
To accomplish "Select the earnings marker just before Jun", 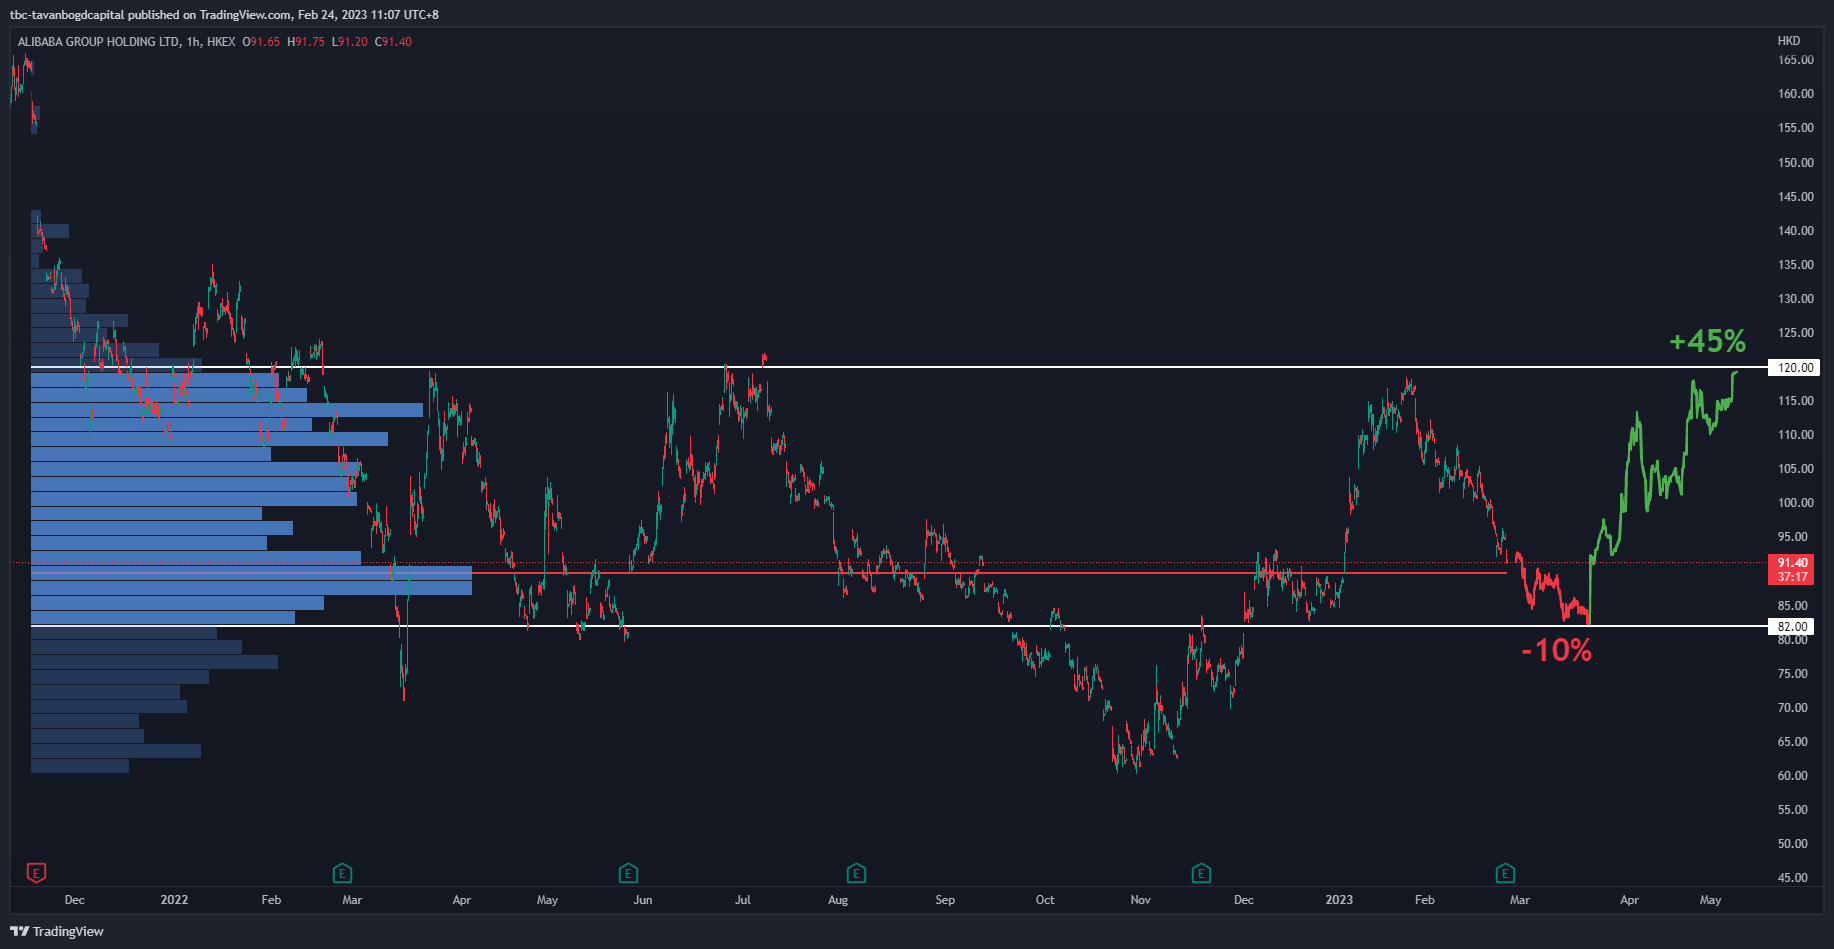I will [x=628, y=873].
